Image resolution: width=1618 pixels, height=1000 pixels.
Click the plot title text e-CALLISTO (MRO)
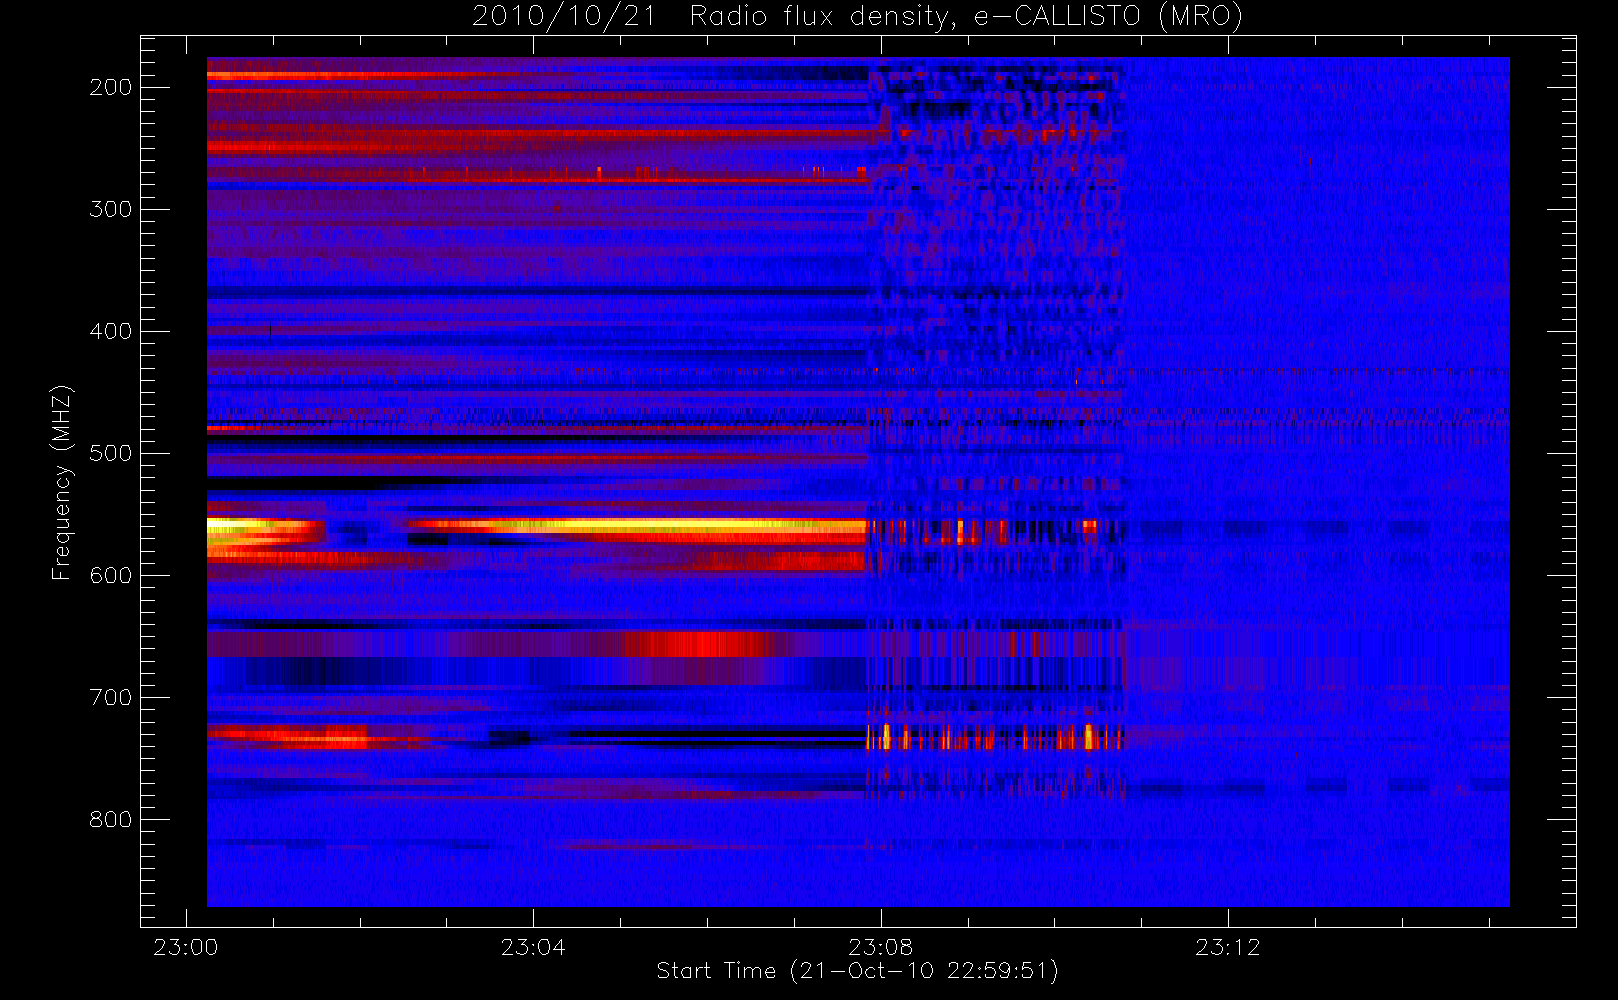pyautogui.click(x=1108, y=17)
